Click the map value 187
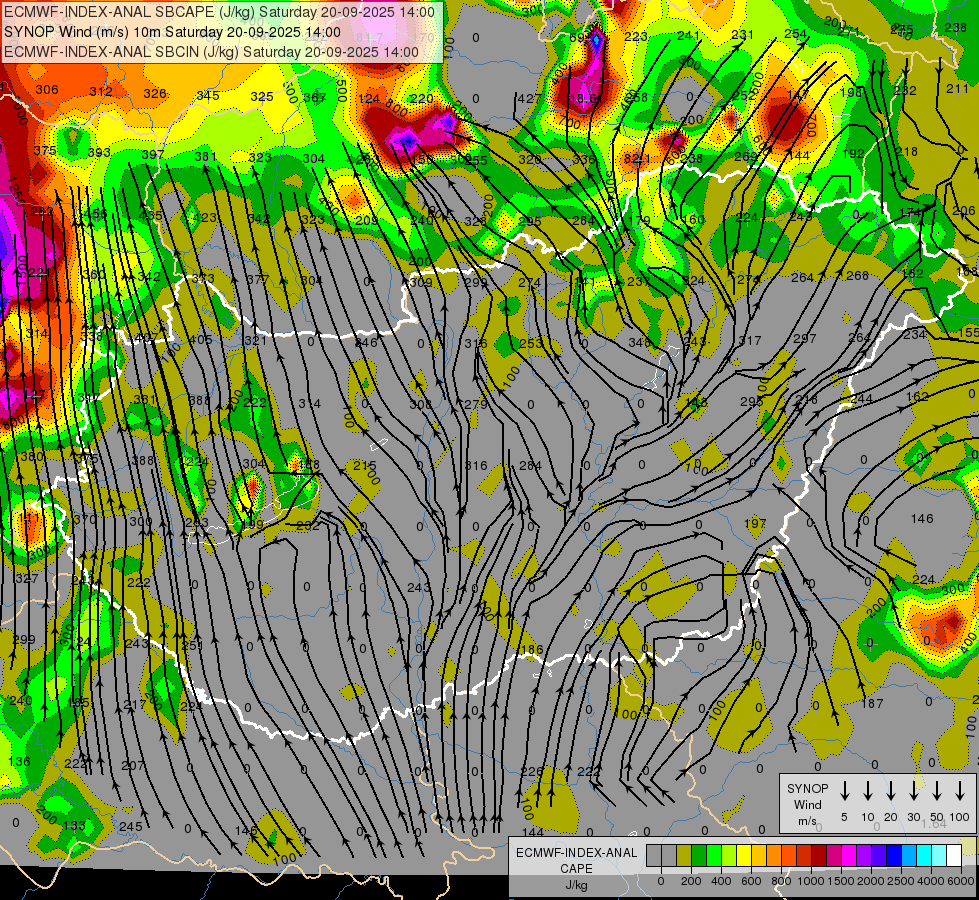Screen dimensions: 979x900 point(872,703)
